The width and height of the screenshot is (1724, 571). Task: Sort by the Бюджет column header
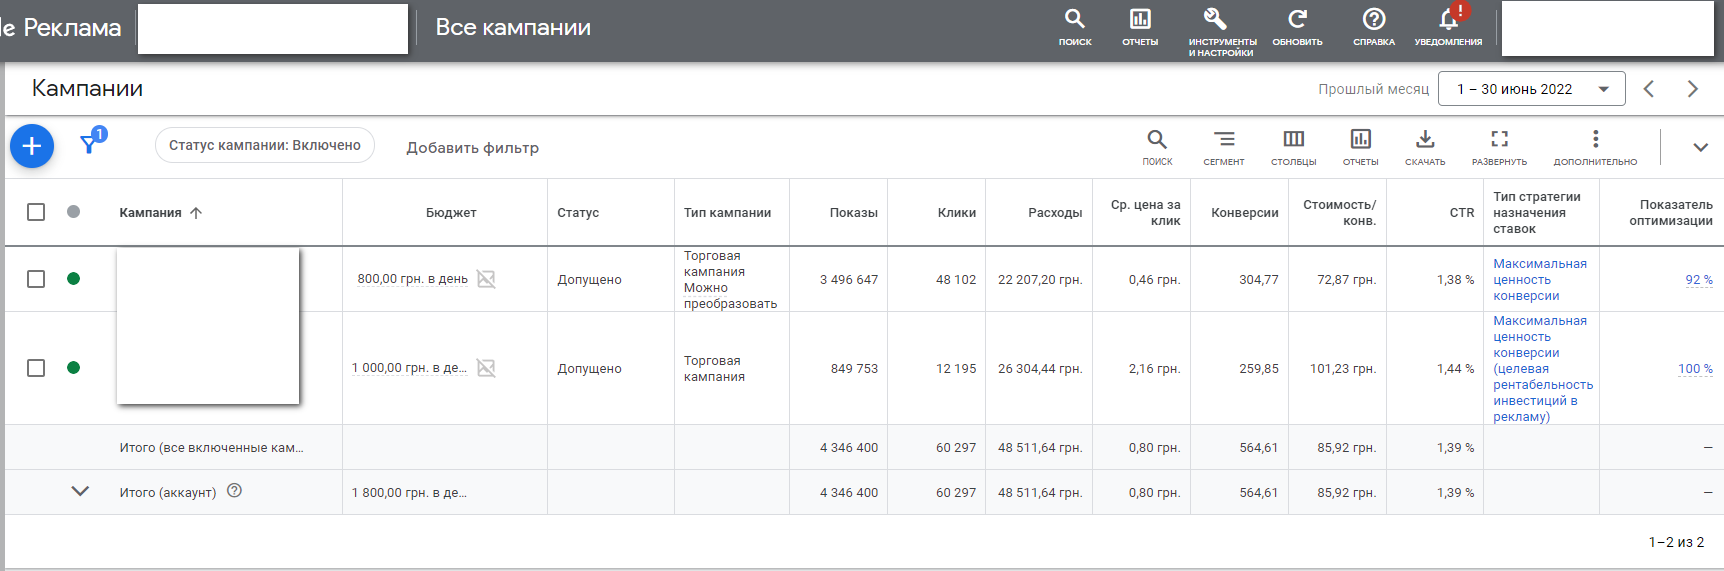point(451,213)
